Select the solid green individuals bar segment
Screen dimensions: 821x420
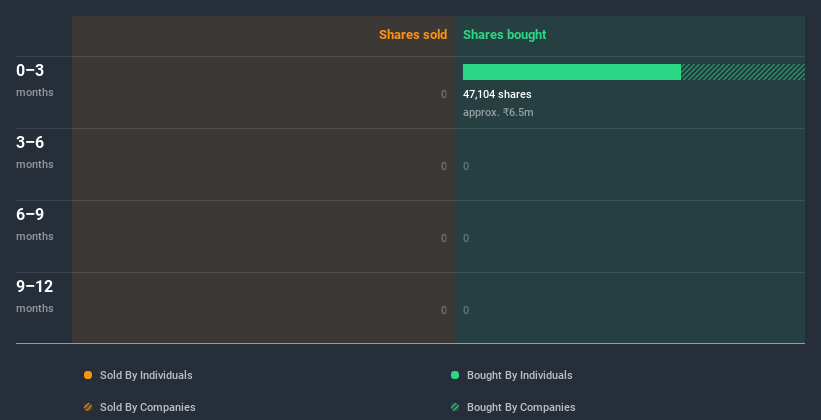(572, 72)
